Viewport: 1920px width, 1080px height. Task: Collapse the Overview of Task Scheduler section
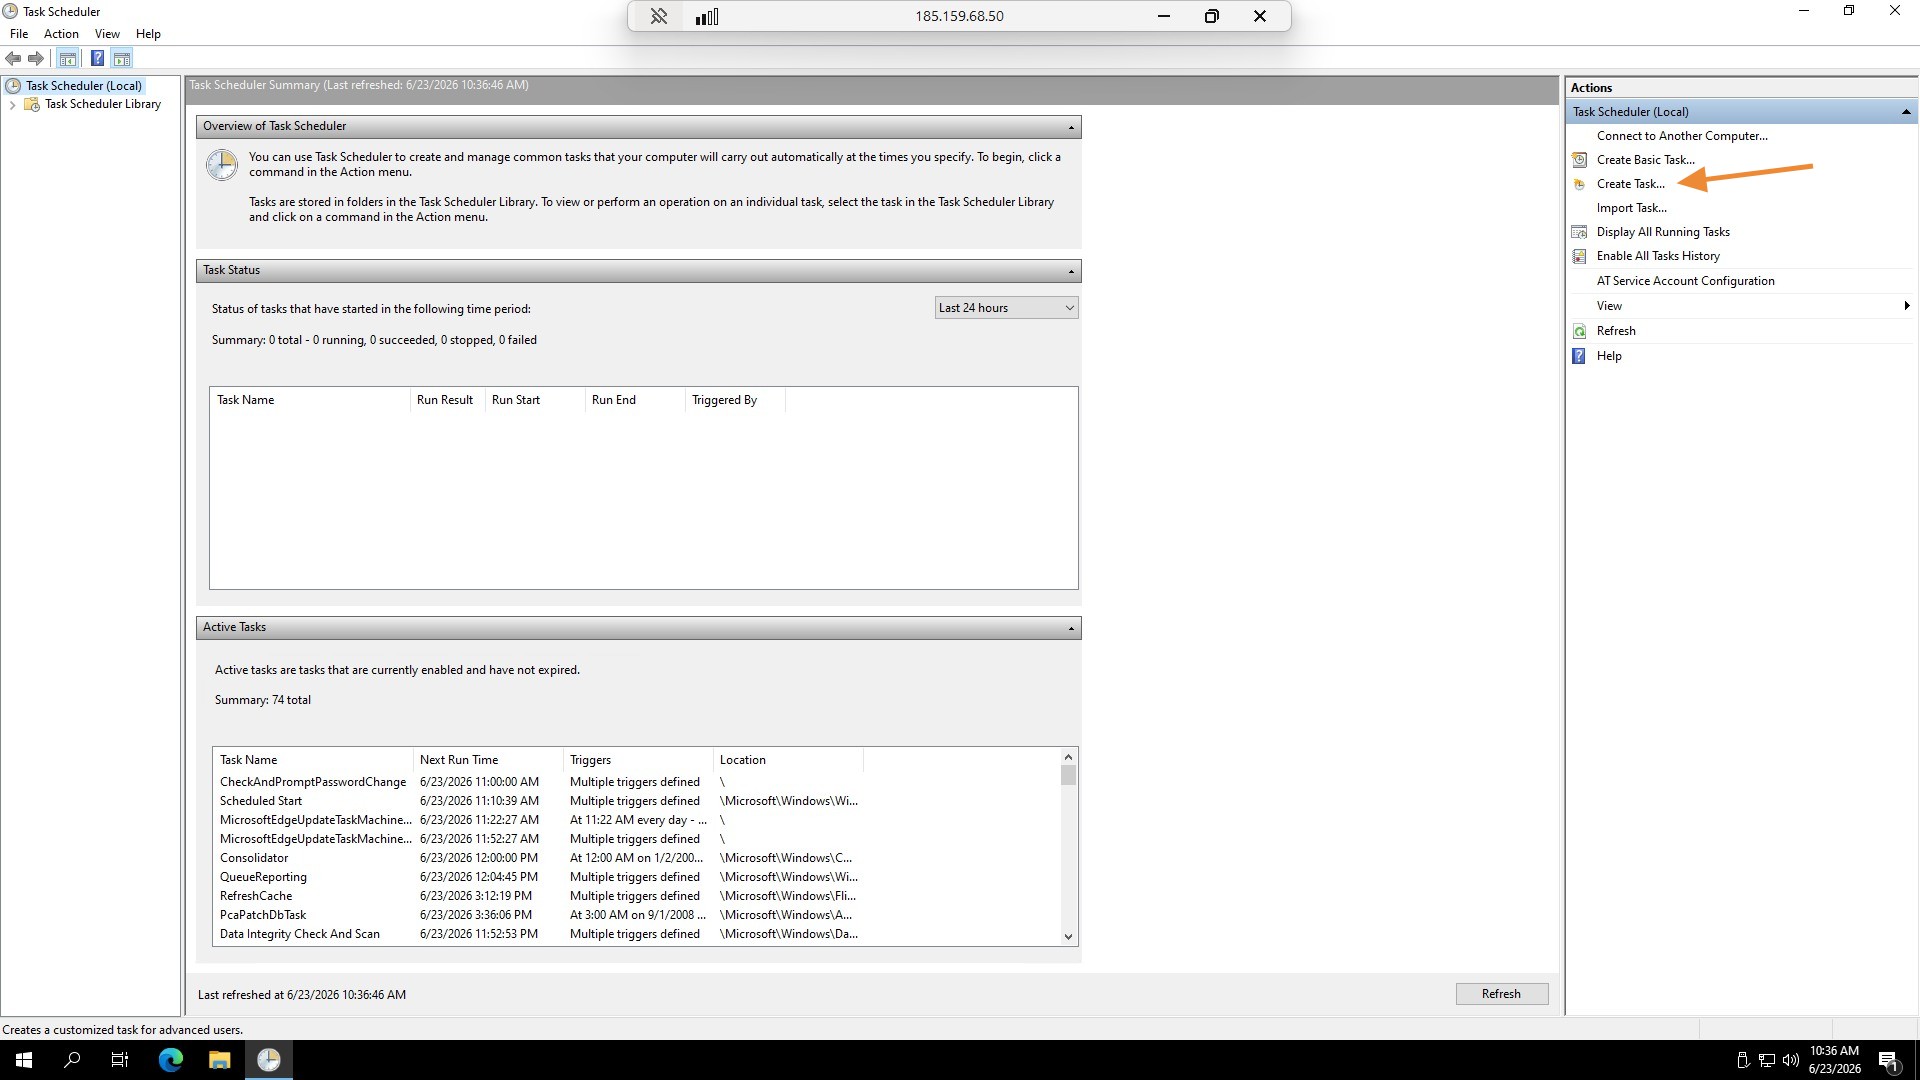1071,127
